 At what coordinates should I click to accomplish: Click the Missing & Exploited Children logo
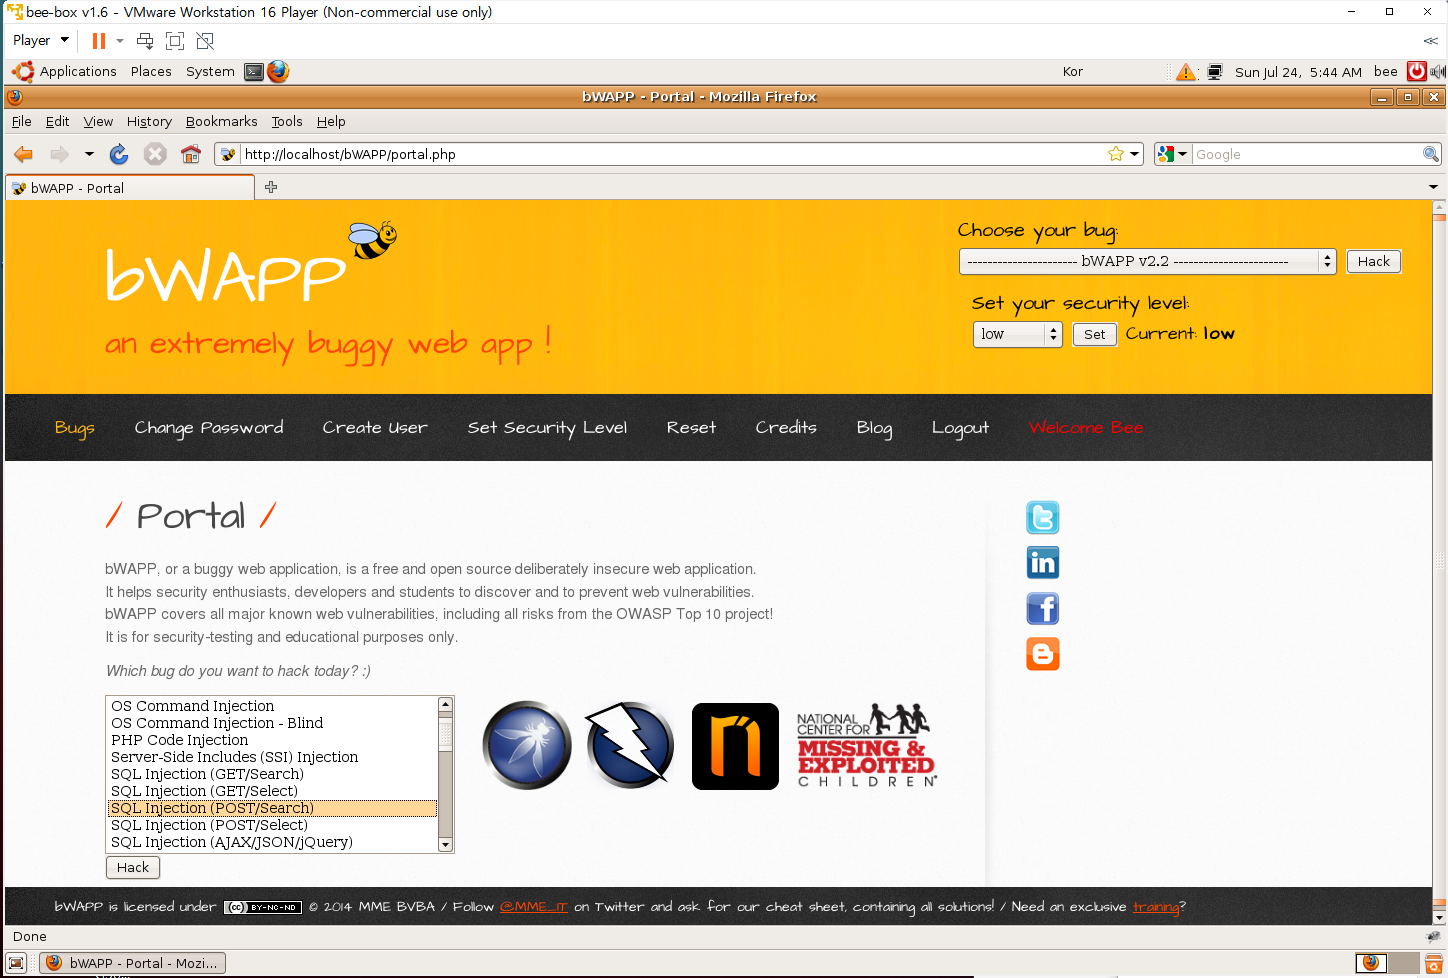(866, 746)
